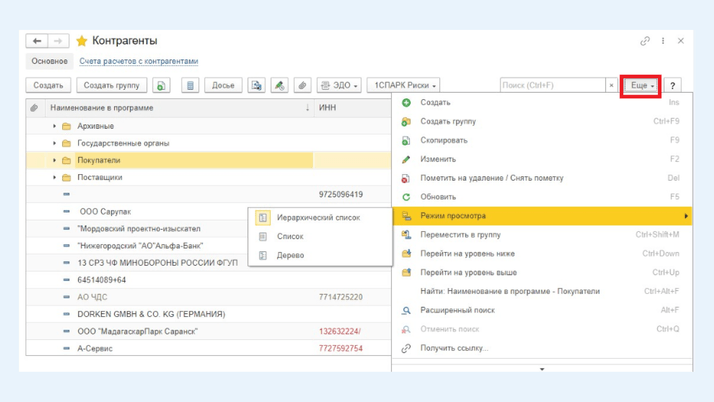This screenshot has height=402, width=714.
Task: Select Иерархический список view mode
Action: click(317, 217)
